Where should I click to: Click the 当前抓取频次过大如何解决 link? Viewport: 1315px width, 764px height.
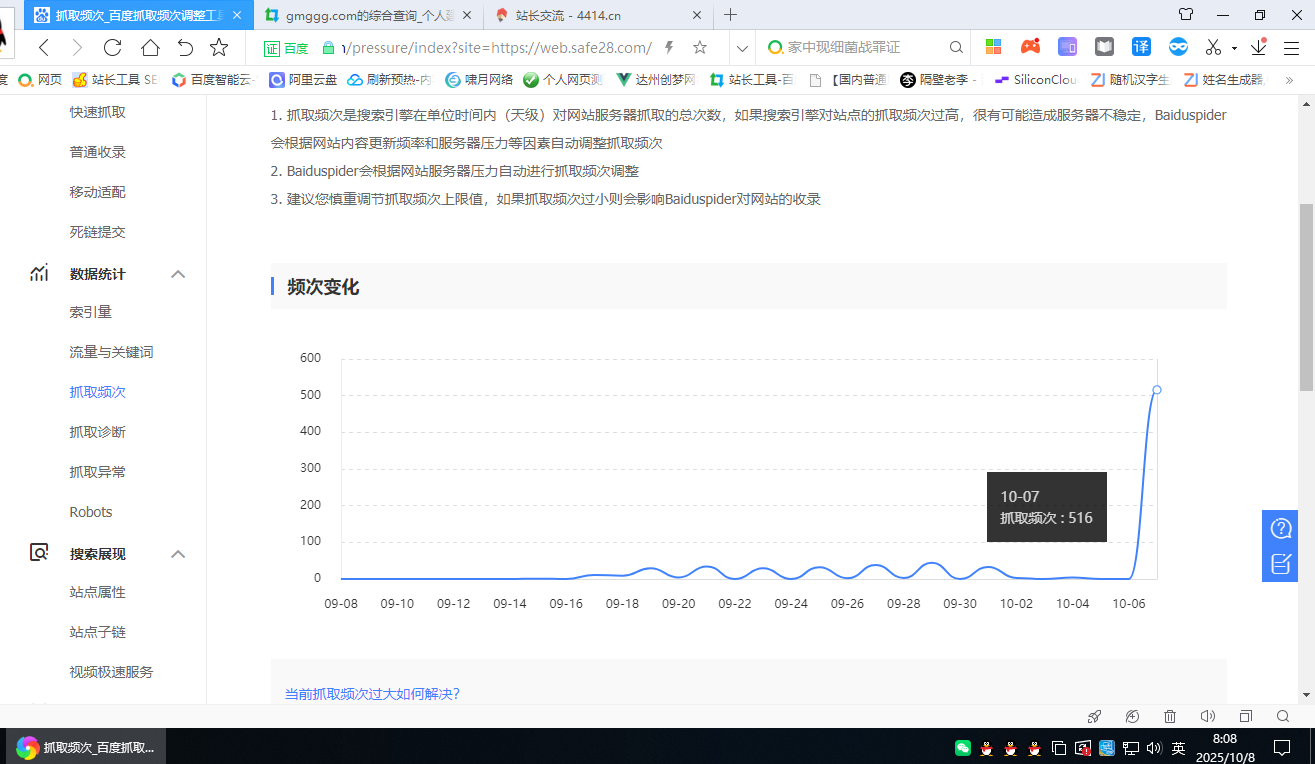372,694
